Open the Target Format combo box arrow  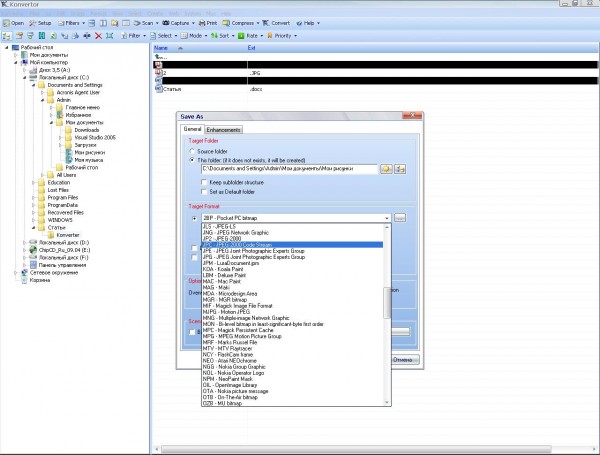click(x=386, y=218)
